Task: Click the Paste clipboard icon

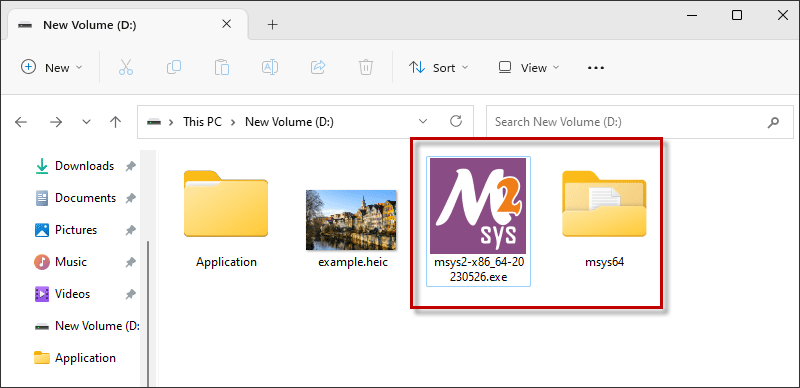Action: click(x=222, y=67)
